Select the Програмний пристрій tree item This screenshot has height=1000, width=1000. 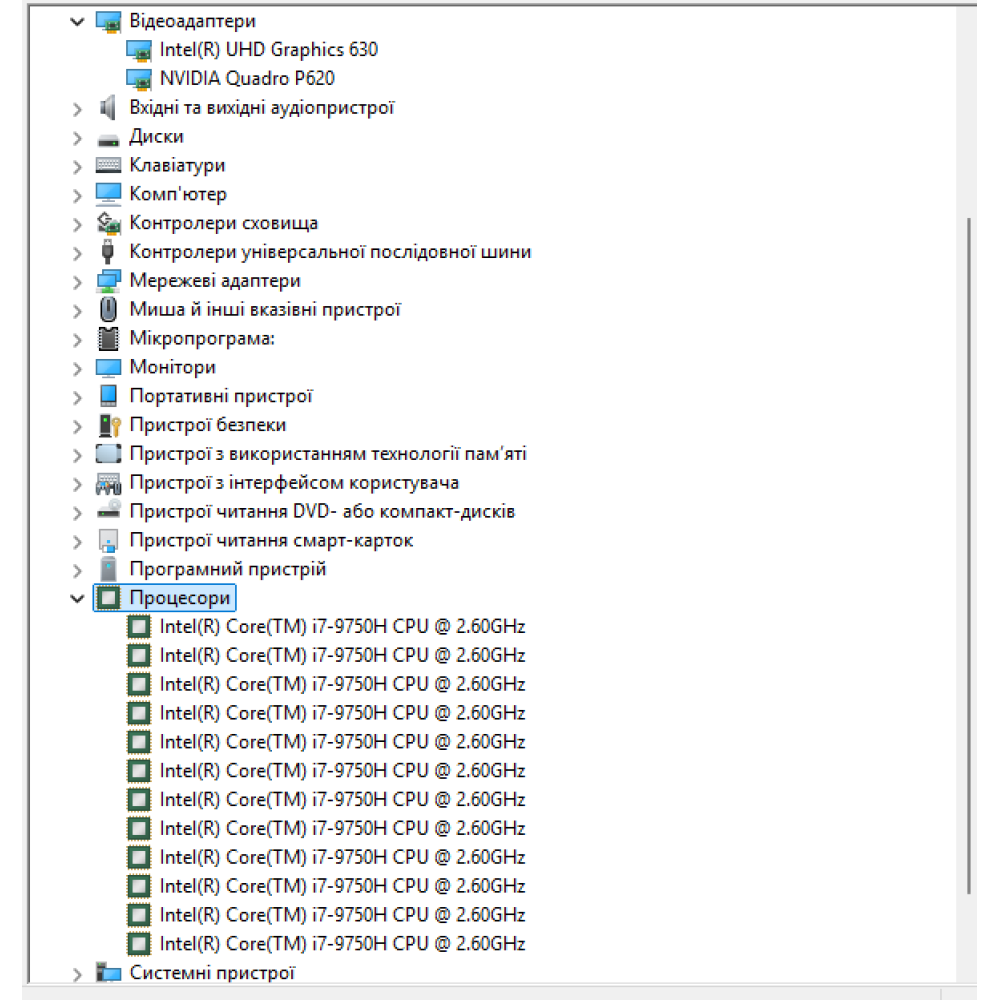coord(227,570)
